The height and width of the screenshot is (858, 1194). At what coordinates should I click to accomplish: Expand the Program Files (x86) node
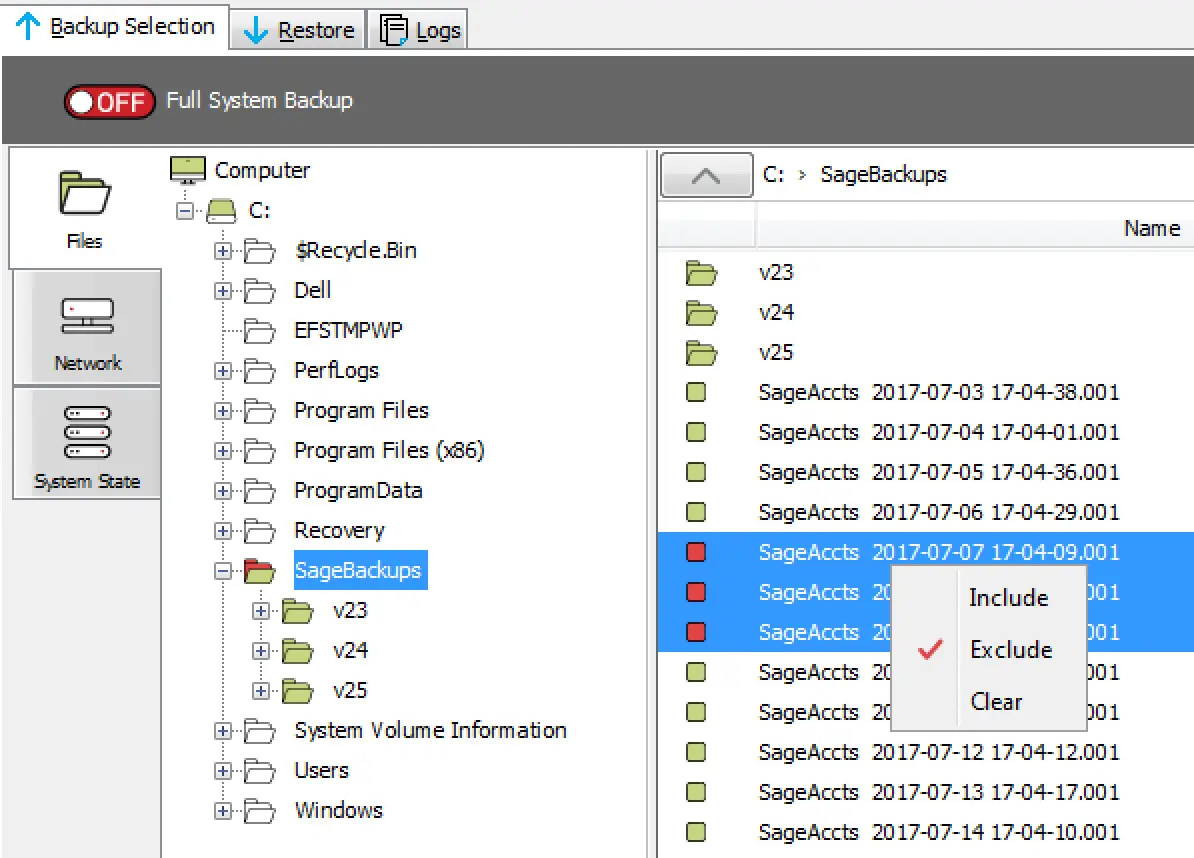tap(222, 451)
